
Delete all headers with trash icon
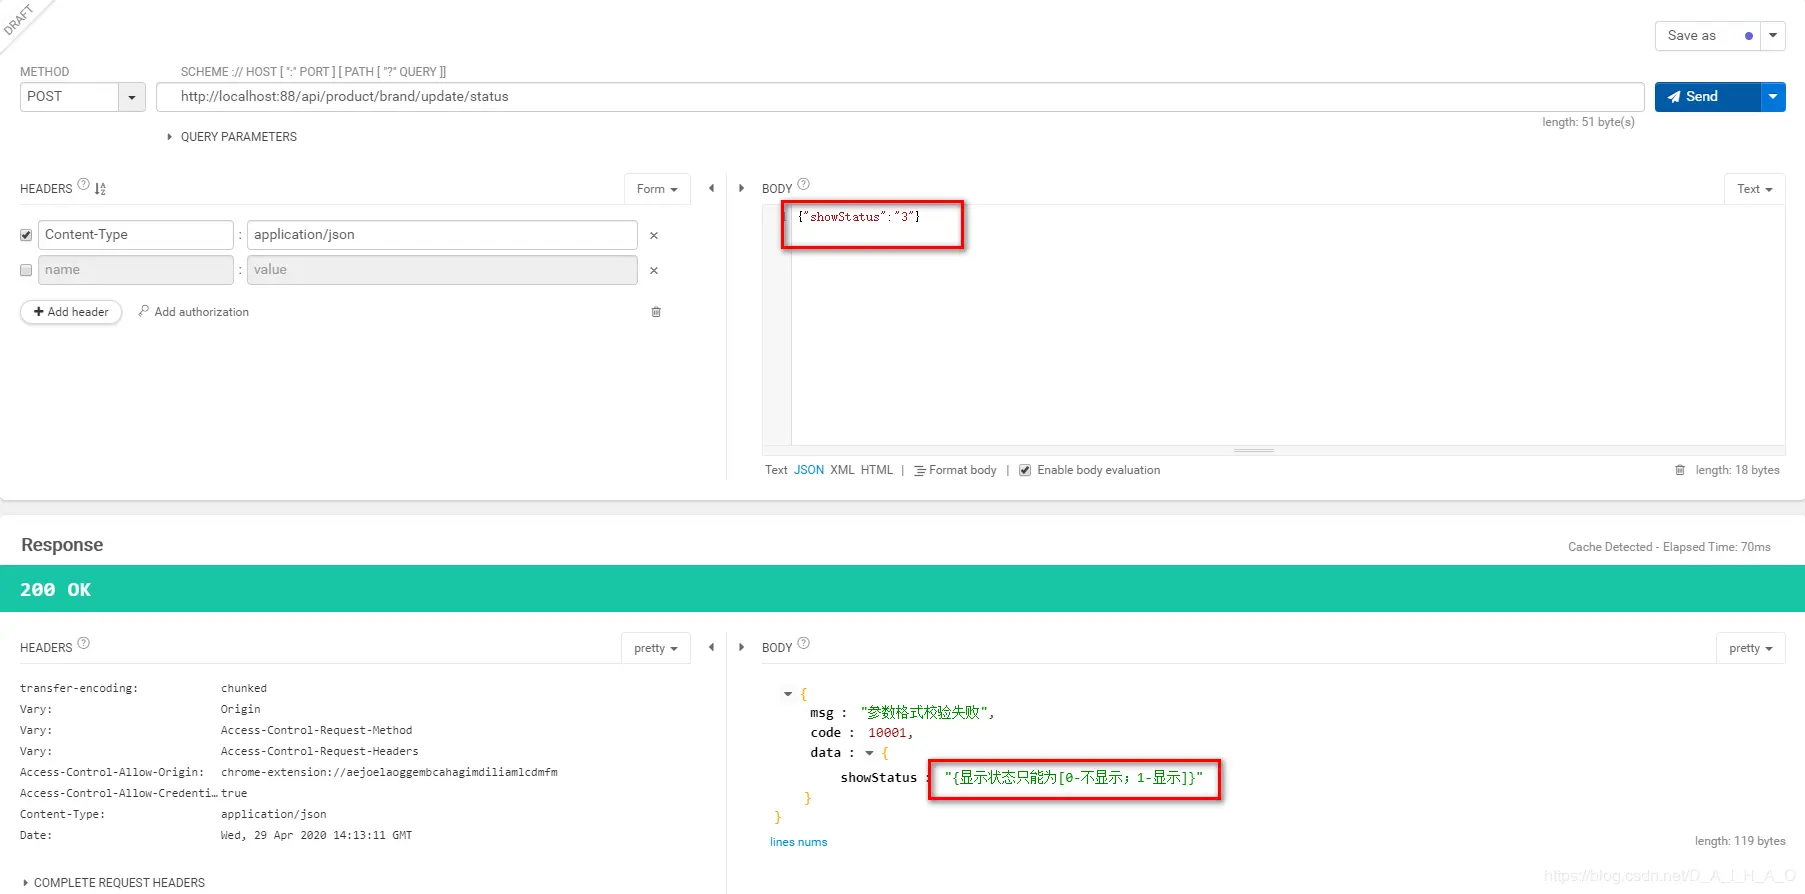pos(656,312)
